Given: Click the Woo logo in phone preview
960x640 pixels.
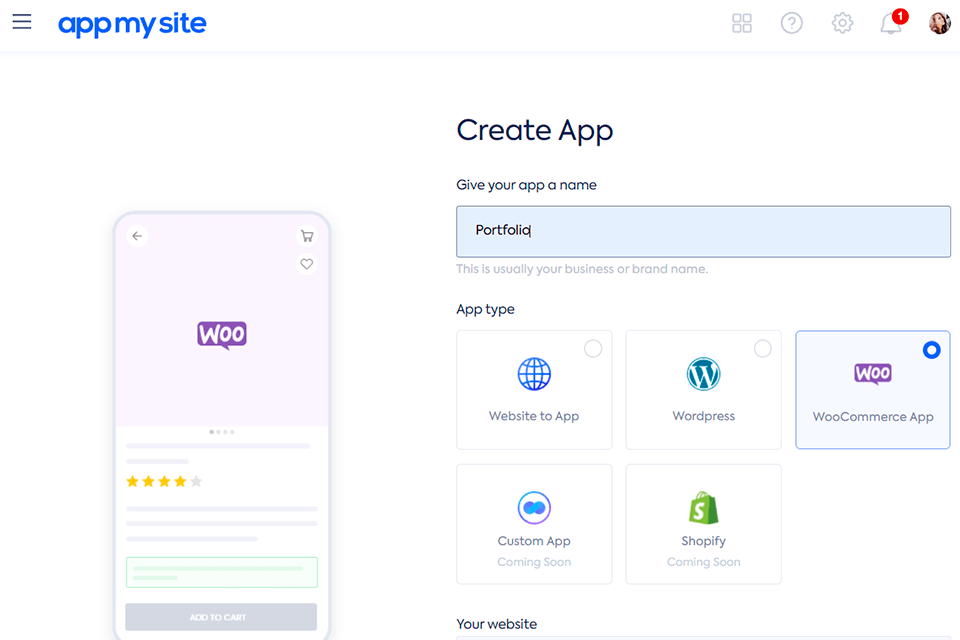Looking at the screenshot, I should pyautogui.click(x=222, y=335).
